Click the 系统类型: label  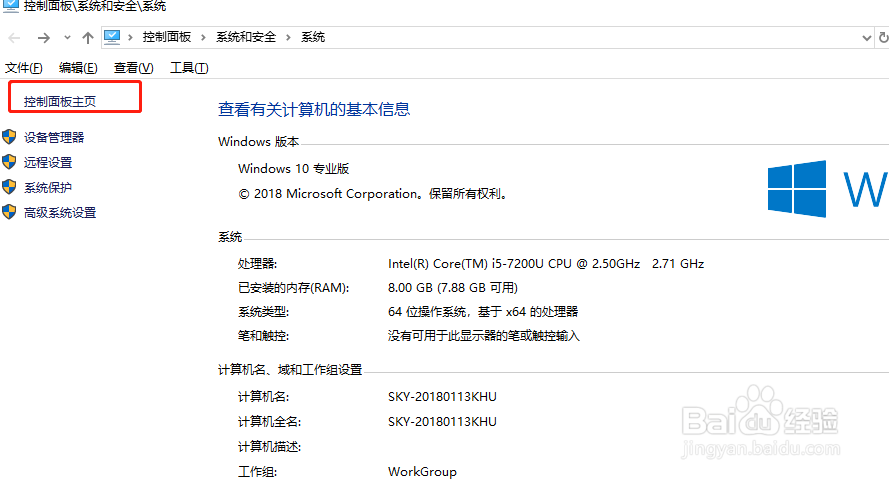point(264,312)
